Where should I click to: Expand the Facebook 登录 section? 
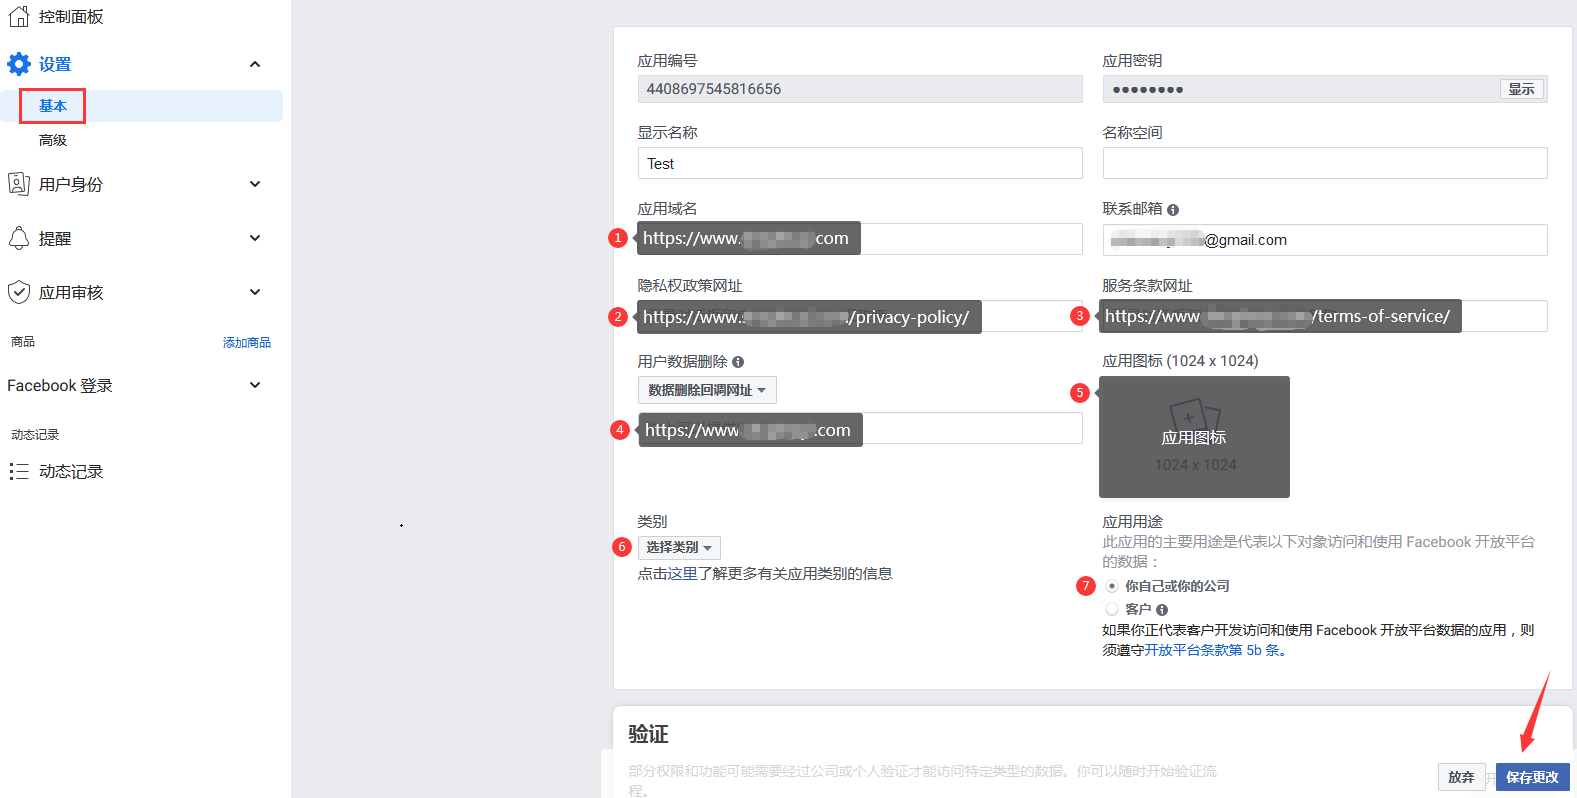click(255, 385)
